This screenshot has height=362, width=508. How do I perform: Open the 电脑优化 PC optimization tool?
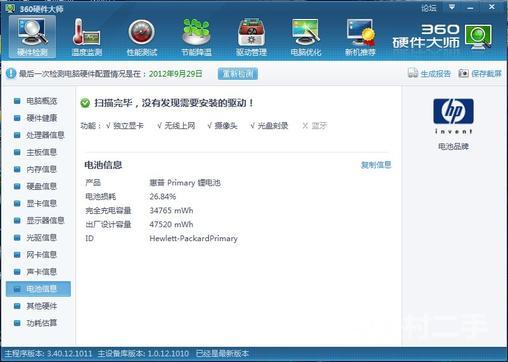[306, 37]
